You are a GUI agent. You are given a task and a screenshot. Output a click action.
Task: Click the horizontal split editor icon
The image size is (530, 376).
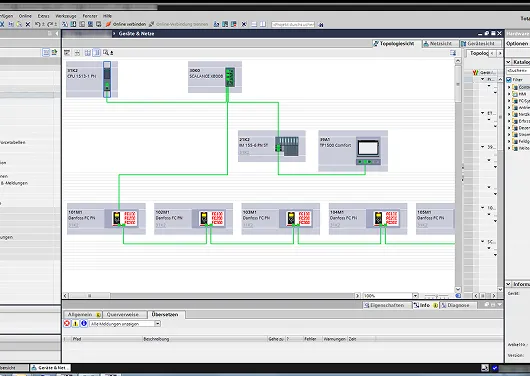254,24
